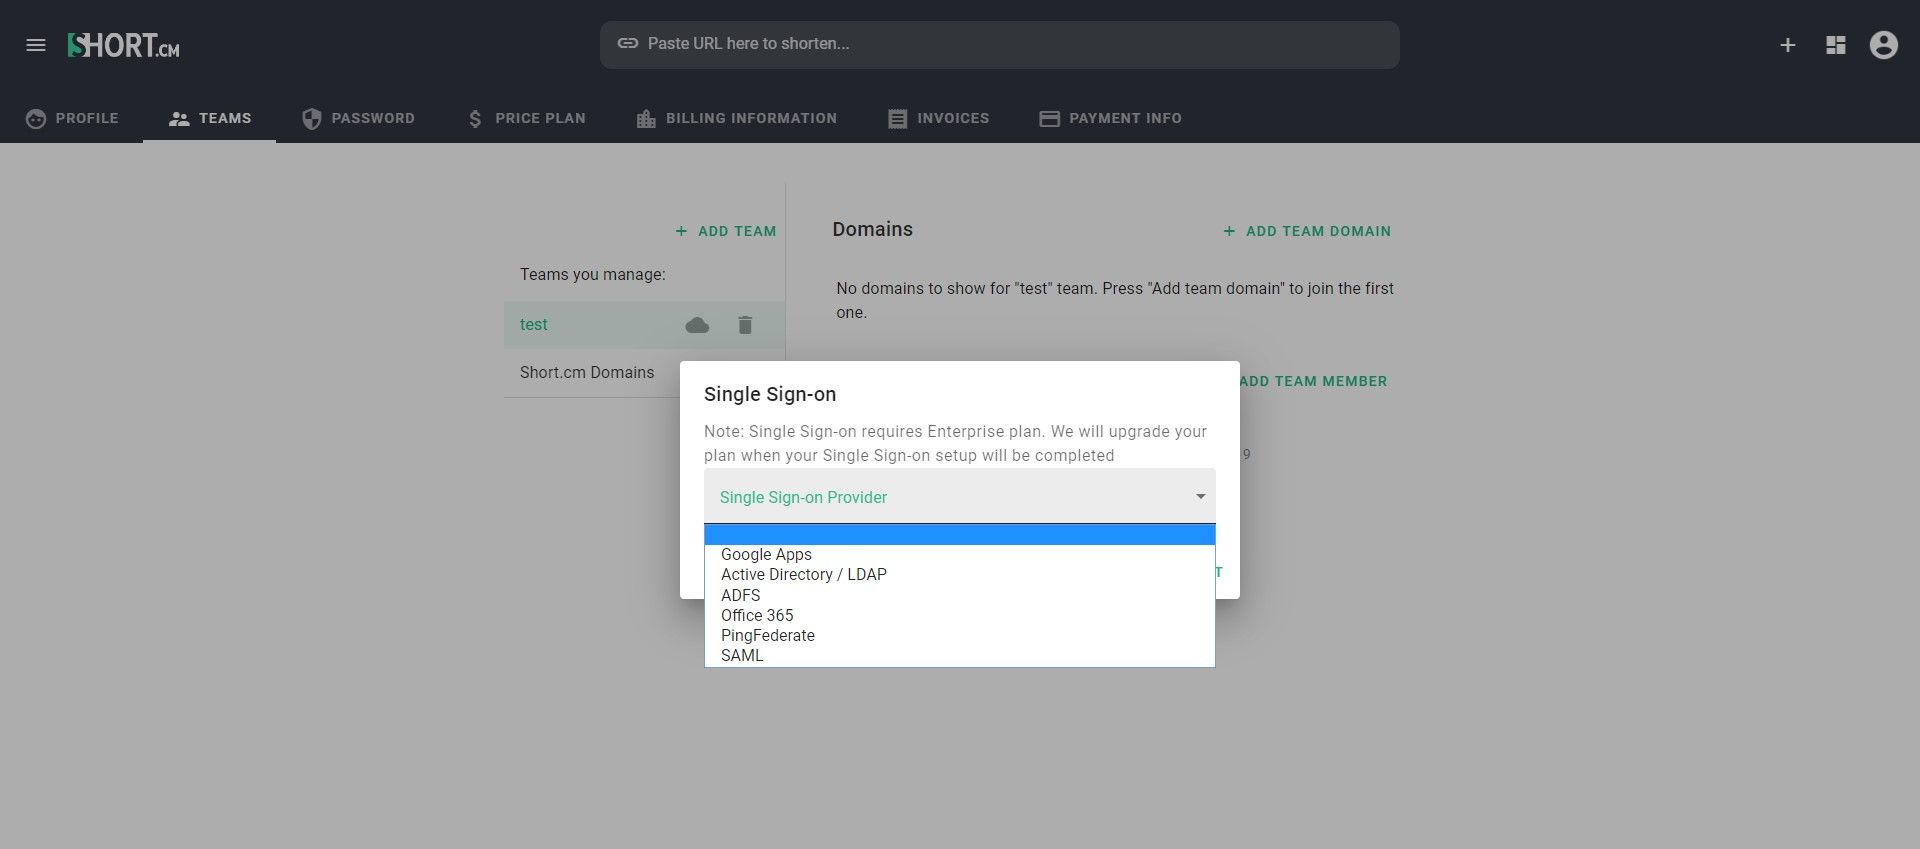Open the Payment Info tab
Viewport: 1920px width, 849px height.
(x=1110, y=118)
